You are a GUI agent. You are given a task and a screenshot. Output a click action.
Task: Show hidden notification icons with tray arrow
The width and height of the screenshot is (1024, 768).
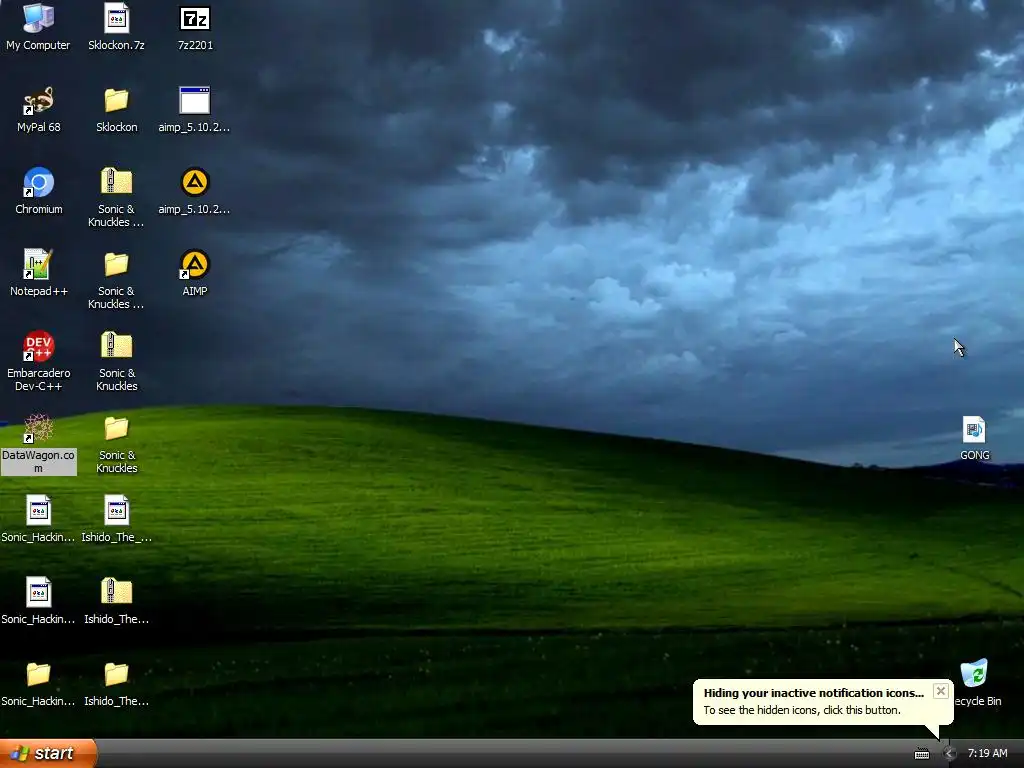click(x=949, y=753)
